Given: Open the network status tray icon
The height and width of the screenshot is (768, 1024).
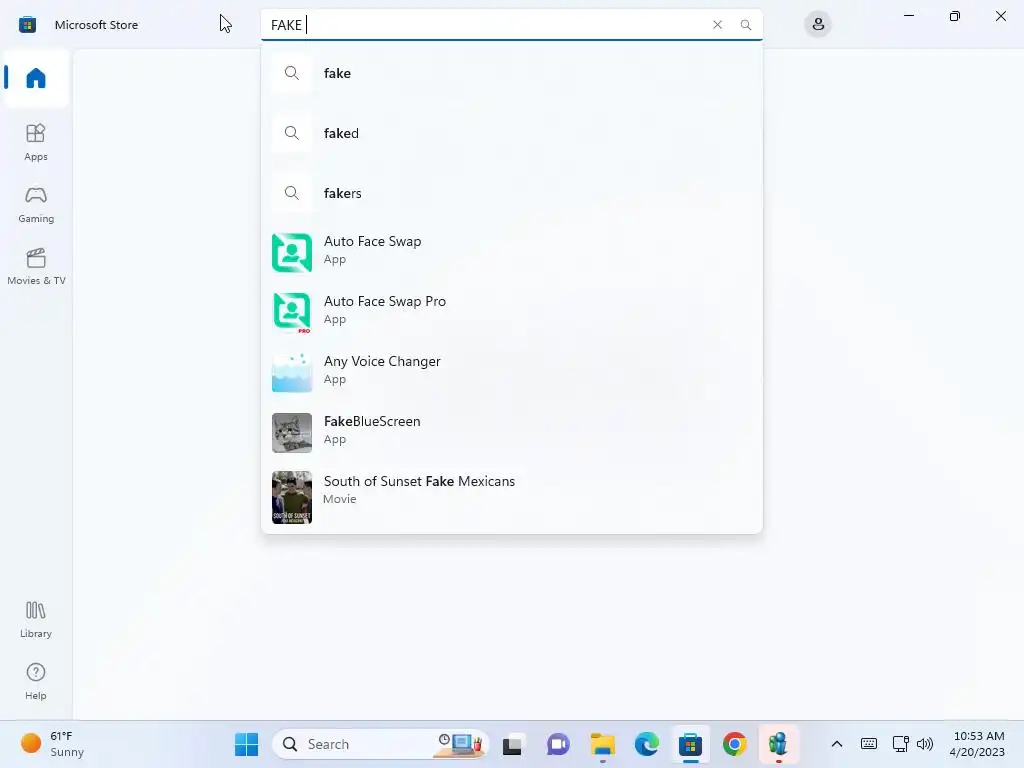Looking at the screenshot, I should (x=901, y=744).
